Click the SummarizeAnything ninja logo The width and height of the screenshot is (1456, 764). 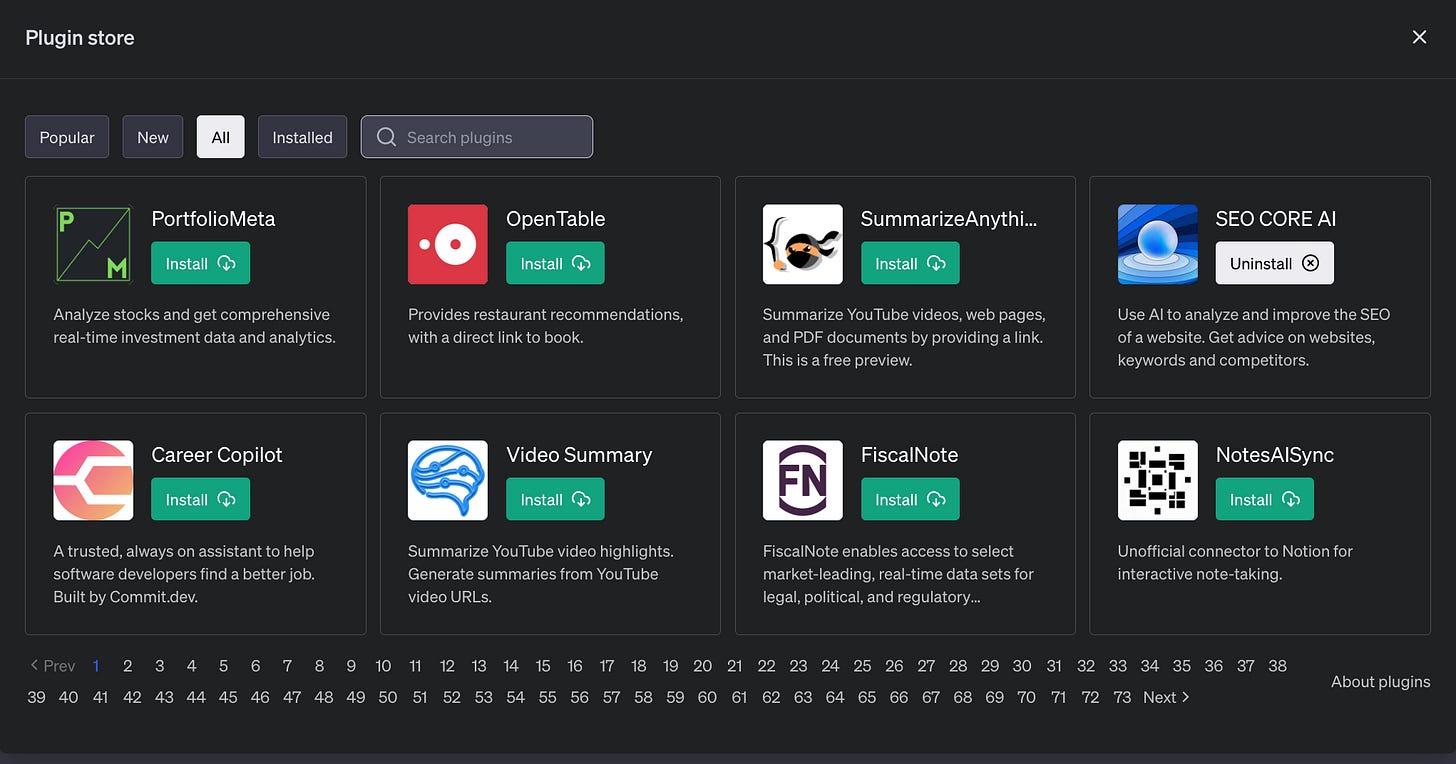(803, 245)
